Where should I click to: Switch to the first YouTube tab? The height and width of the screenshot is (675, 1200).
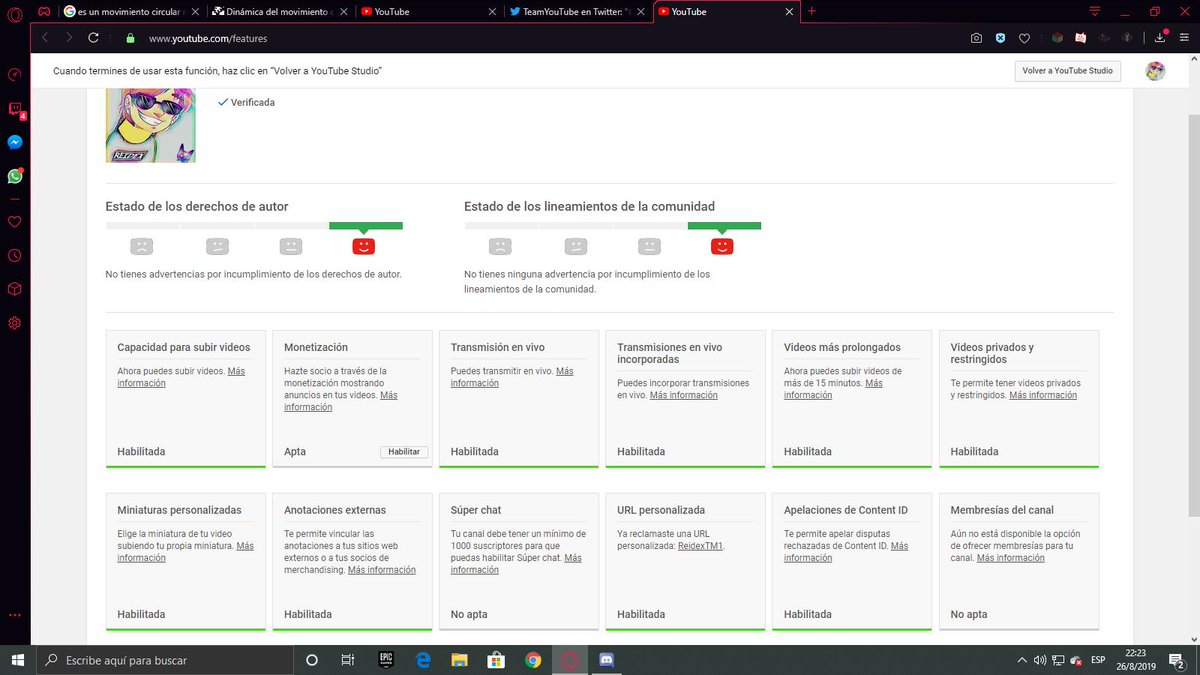click(428, 12)
